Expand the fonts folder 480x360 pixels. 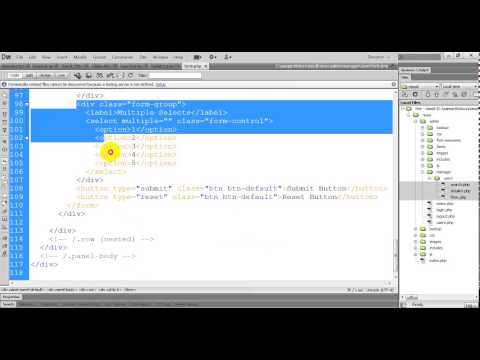tap(422, 147)
